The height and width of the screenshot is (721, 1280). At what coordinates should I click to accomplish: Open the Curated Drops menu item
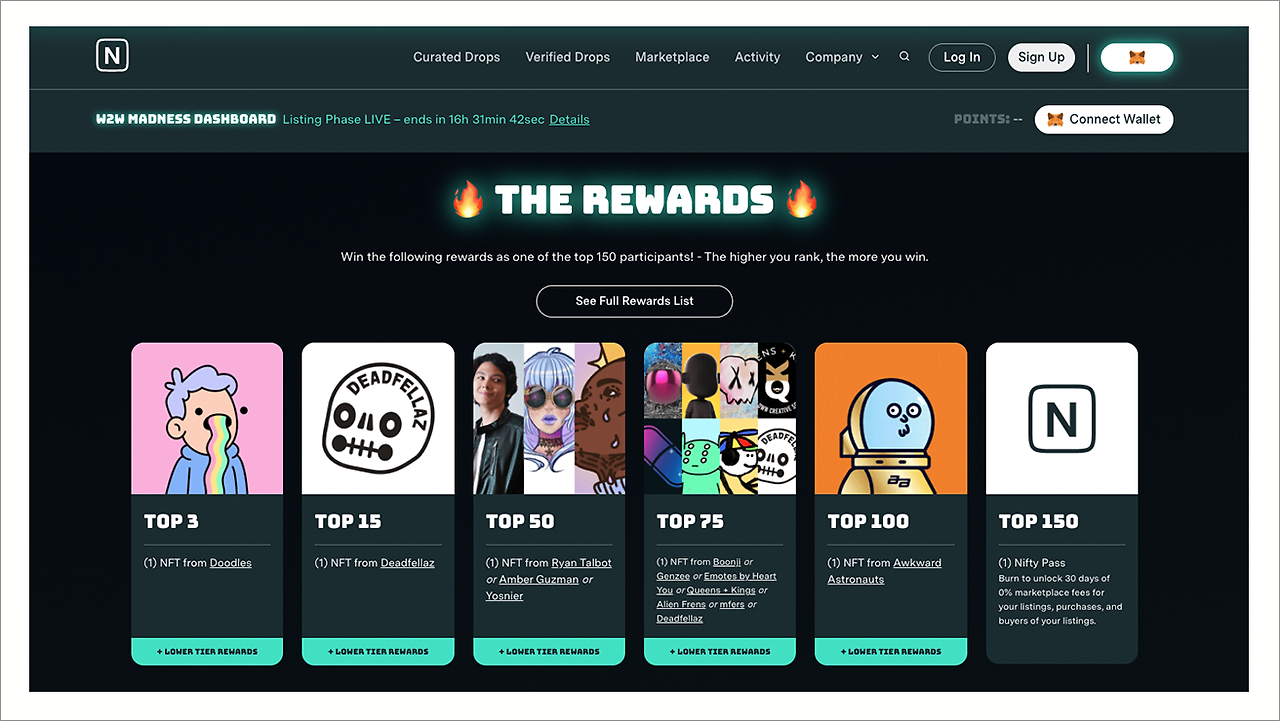click(456, 57)
